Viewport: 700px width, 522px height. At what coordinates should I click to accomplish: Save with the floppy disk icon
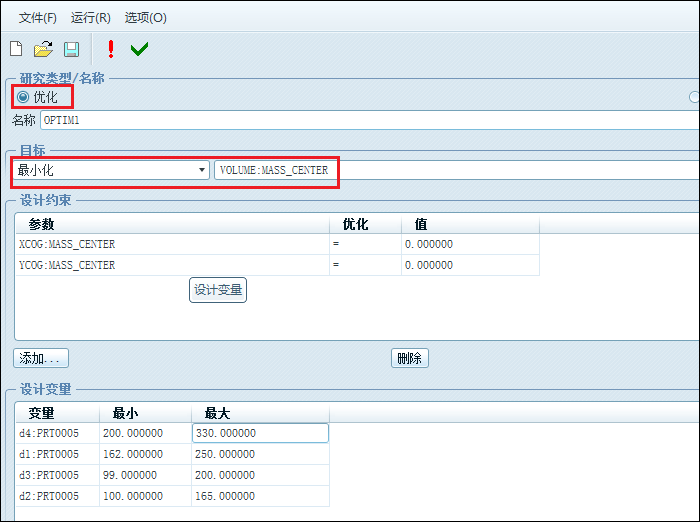[x=71, y=49]
